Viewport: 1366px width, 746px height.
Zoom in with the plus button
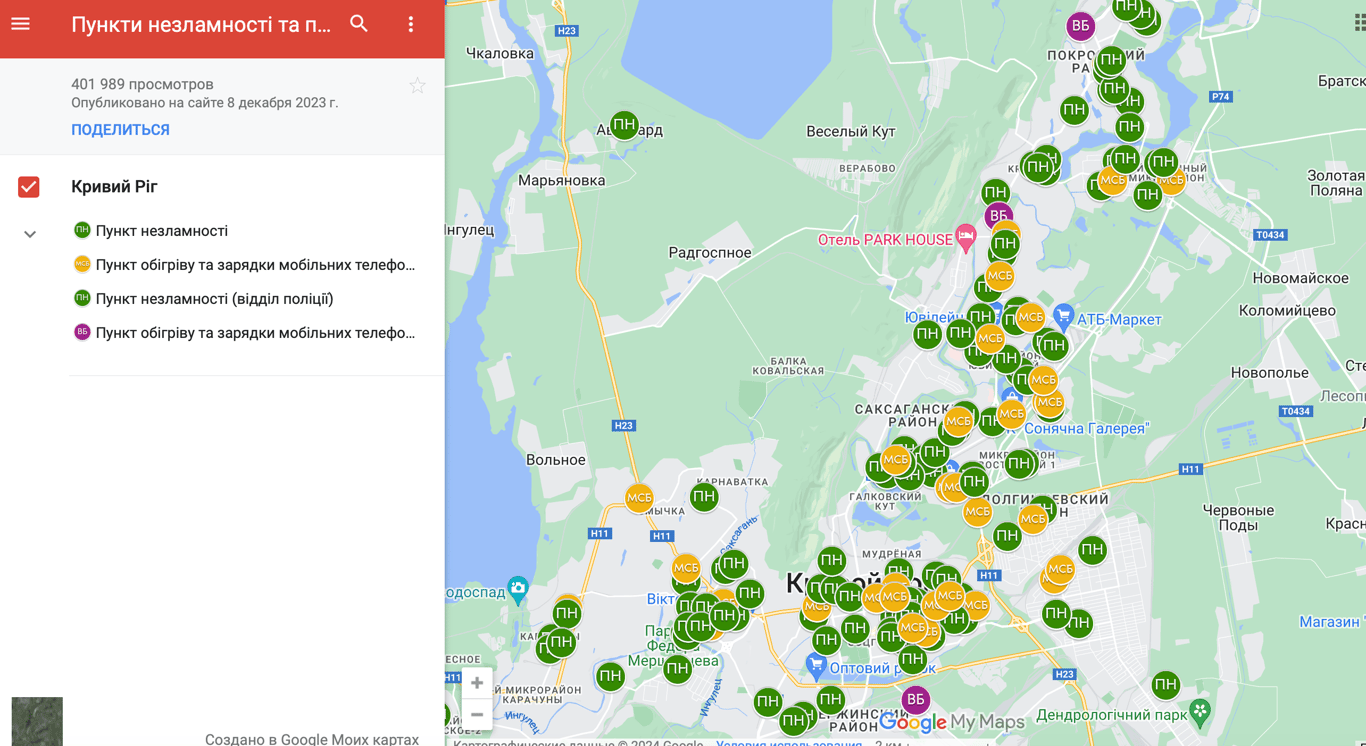477,683
